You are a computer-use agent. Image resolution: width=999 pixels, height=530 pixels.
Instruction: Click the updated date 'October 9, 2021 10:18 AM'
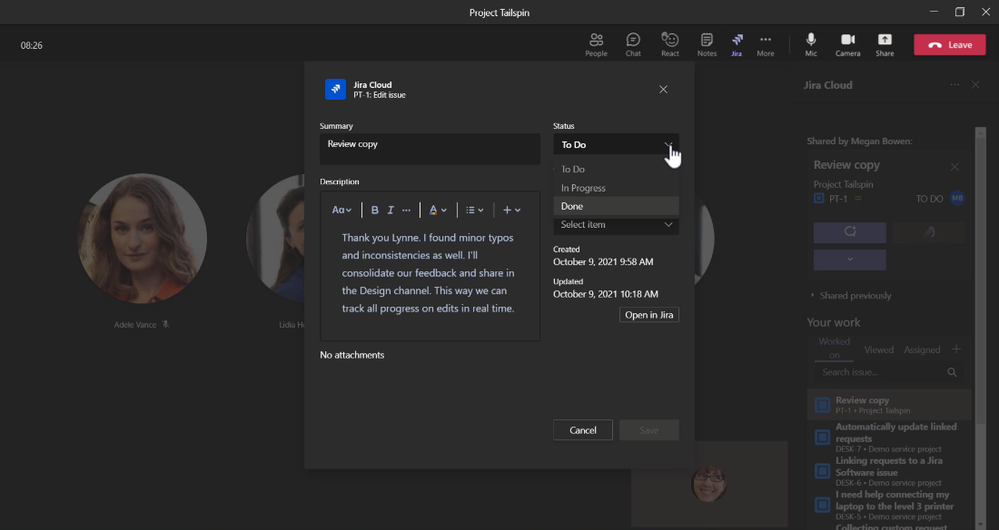pos(605,294)
